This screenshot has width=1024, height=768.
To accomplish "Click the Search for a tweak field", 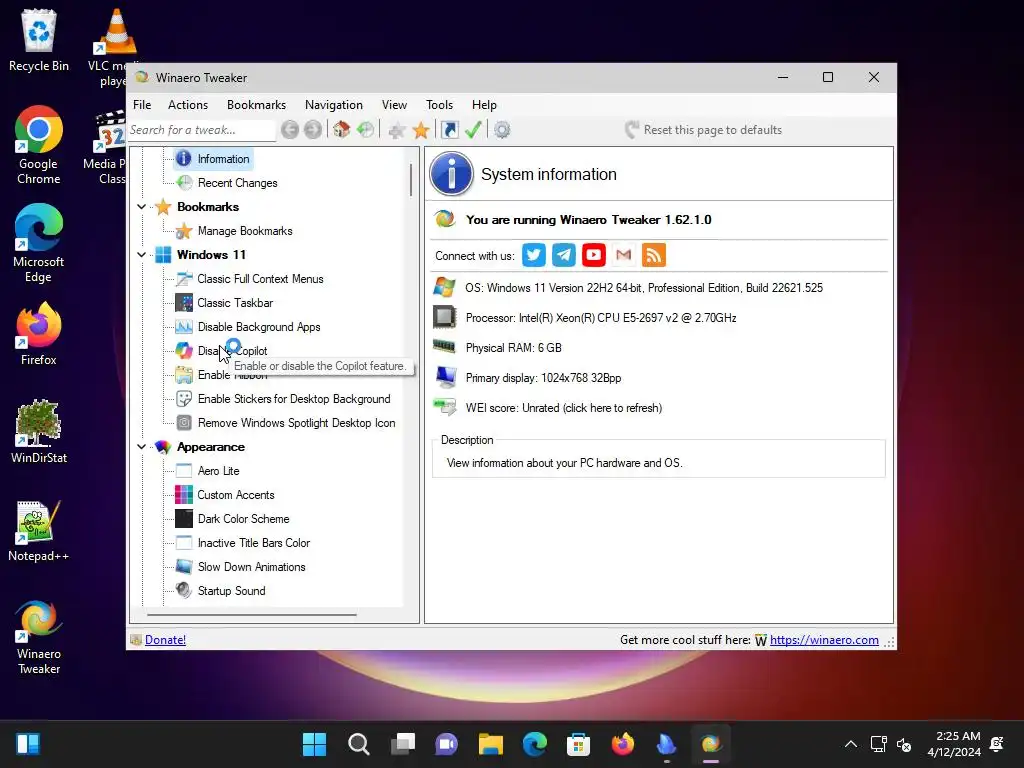I will point(202,130).
